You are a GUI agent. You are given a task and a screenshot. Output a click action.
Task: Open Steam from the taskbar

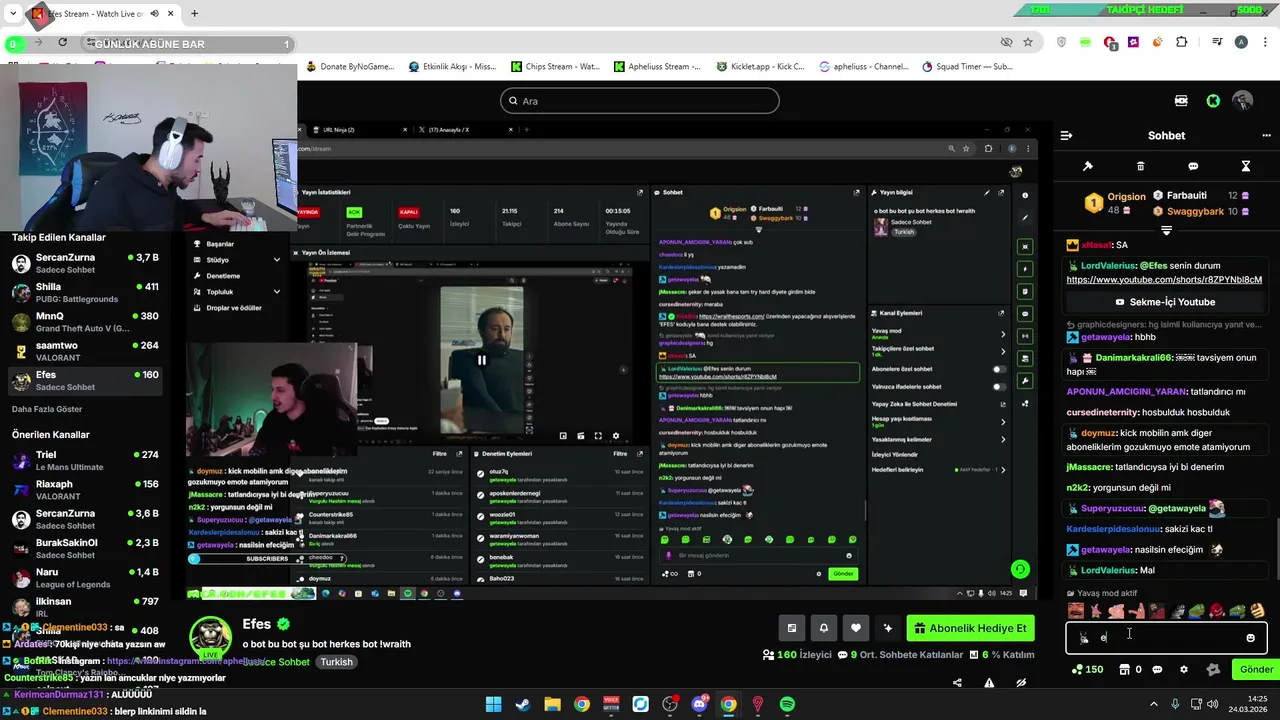click(x=523, y=704)
